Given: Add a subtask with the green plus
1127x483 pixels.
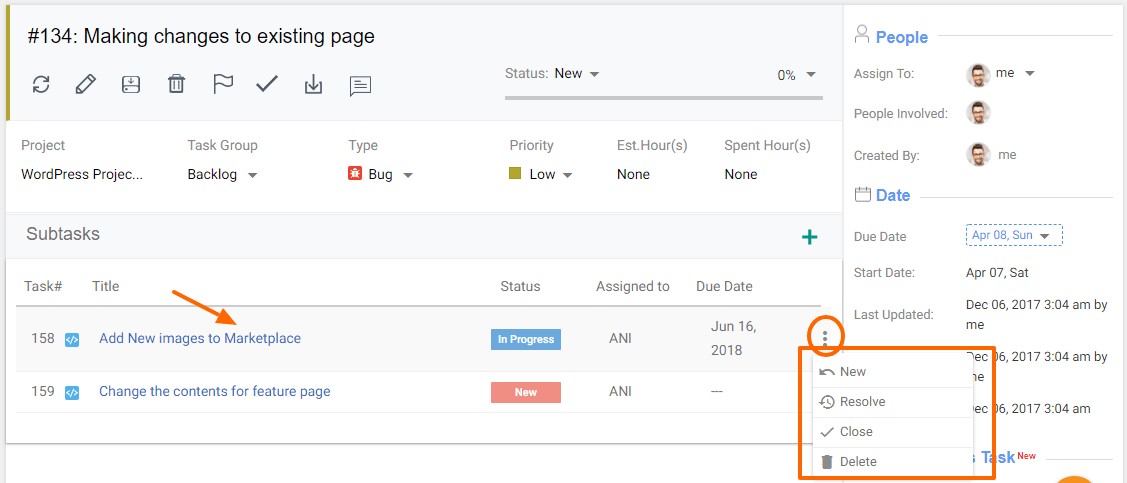Looking at the screenshot, I should (x=810, y=236).
